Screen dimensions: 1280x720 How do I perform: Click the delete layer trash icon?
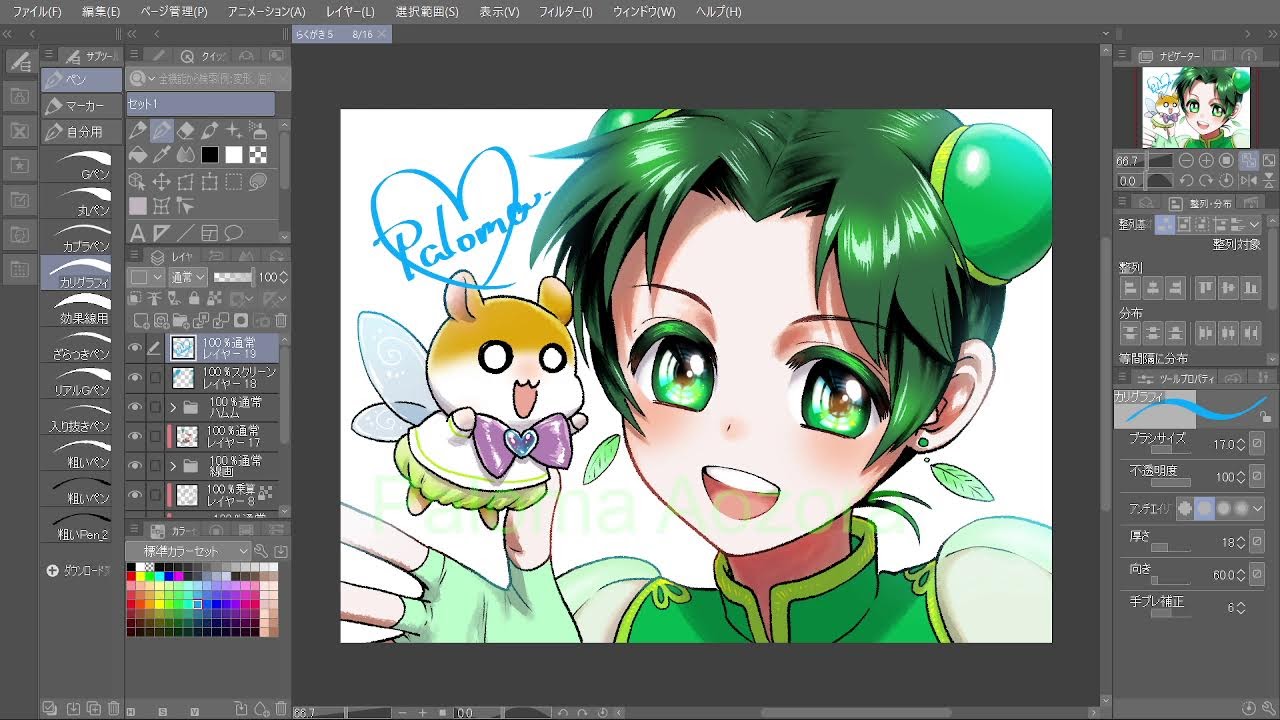281,320
